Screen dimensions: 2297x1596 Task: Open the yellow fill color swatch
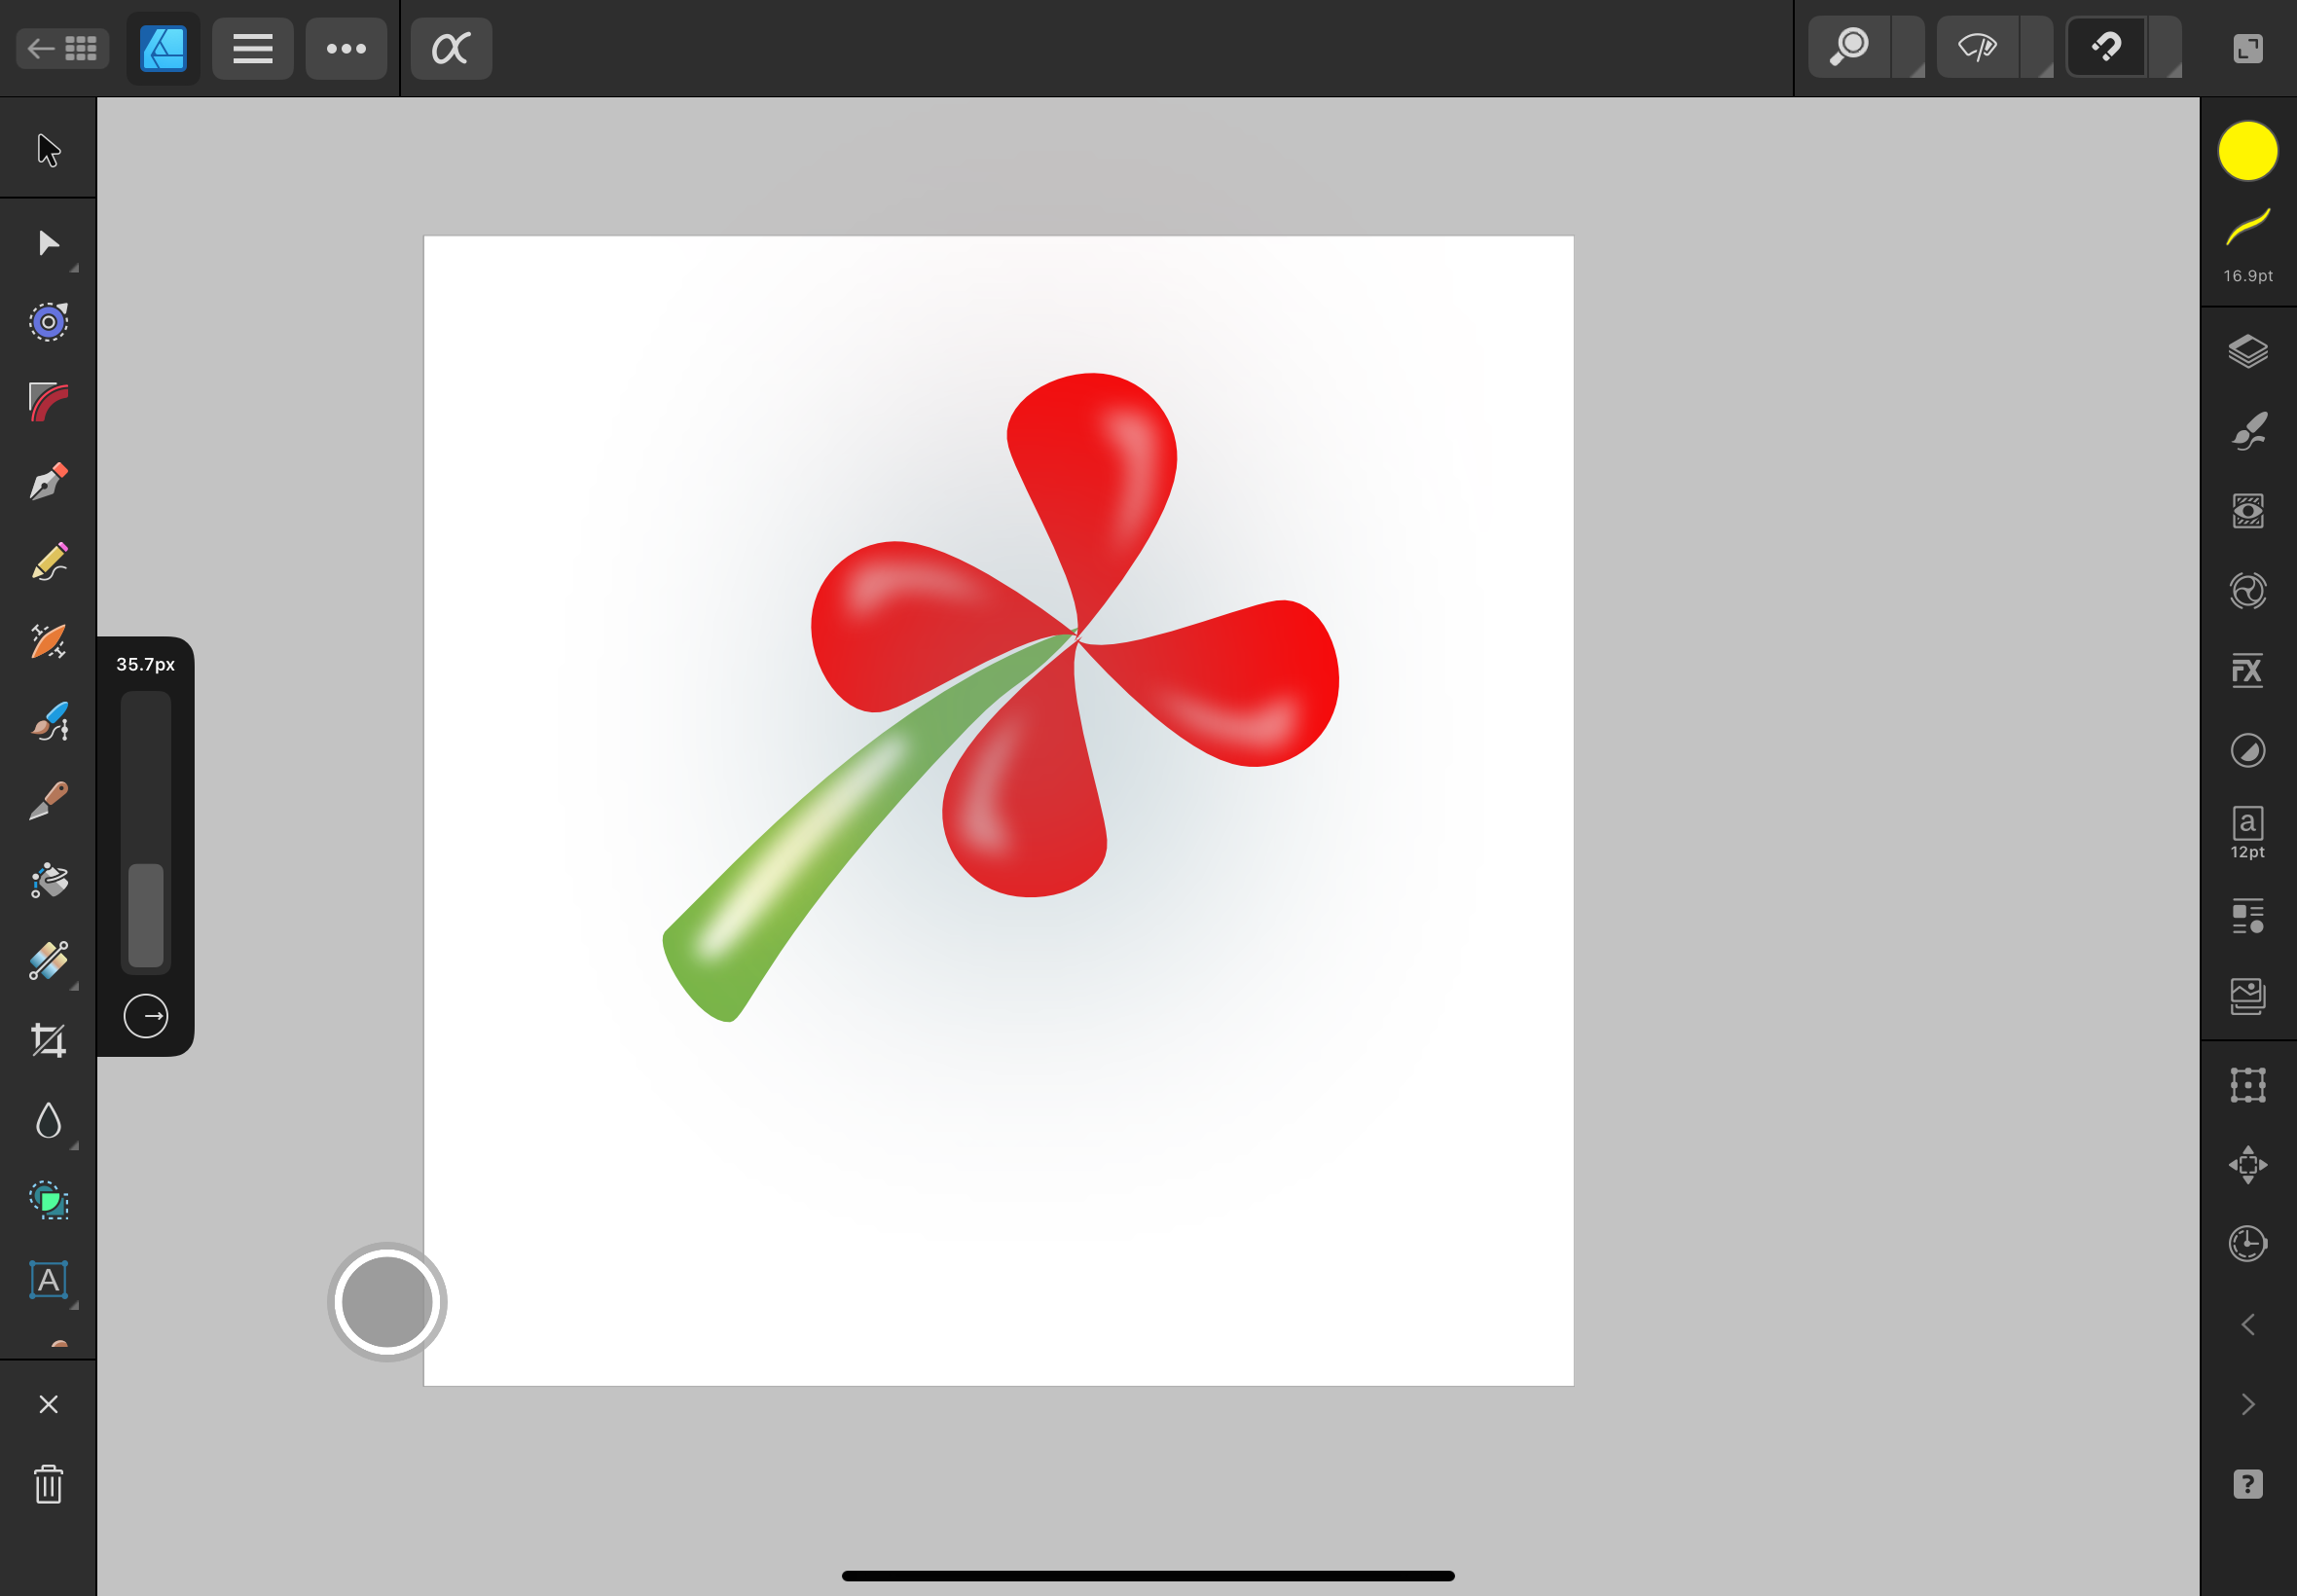tap(2248, 151)
